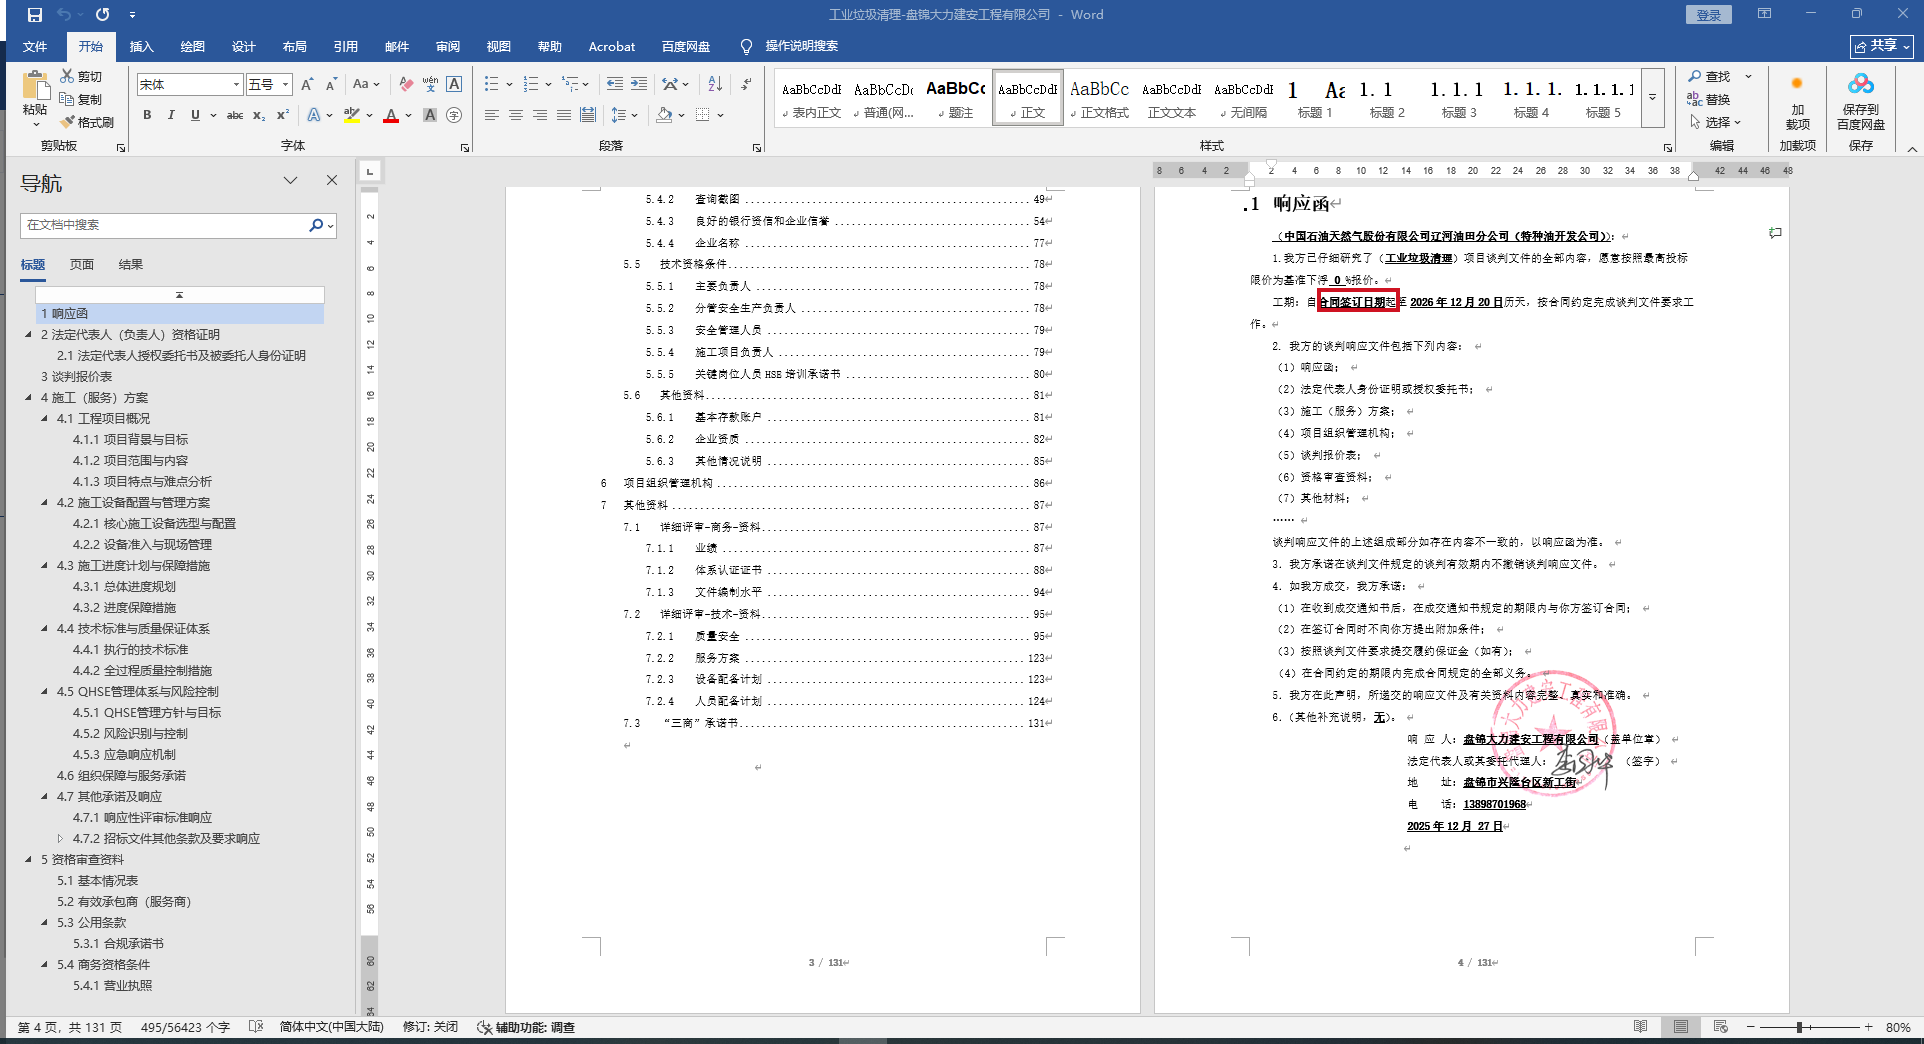This screenshot has height=1044, width=1924.
Task: Click the Save icon in the title bar
Action: [35, 15]
